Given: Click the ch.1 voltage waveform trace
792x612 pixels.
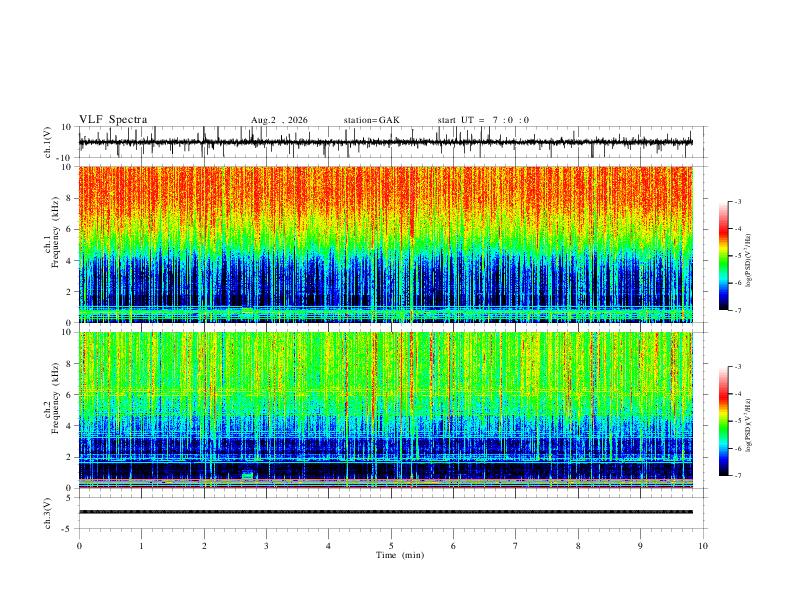Looking at the screenshot, I should tap(386, 142).
